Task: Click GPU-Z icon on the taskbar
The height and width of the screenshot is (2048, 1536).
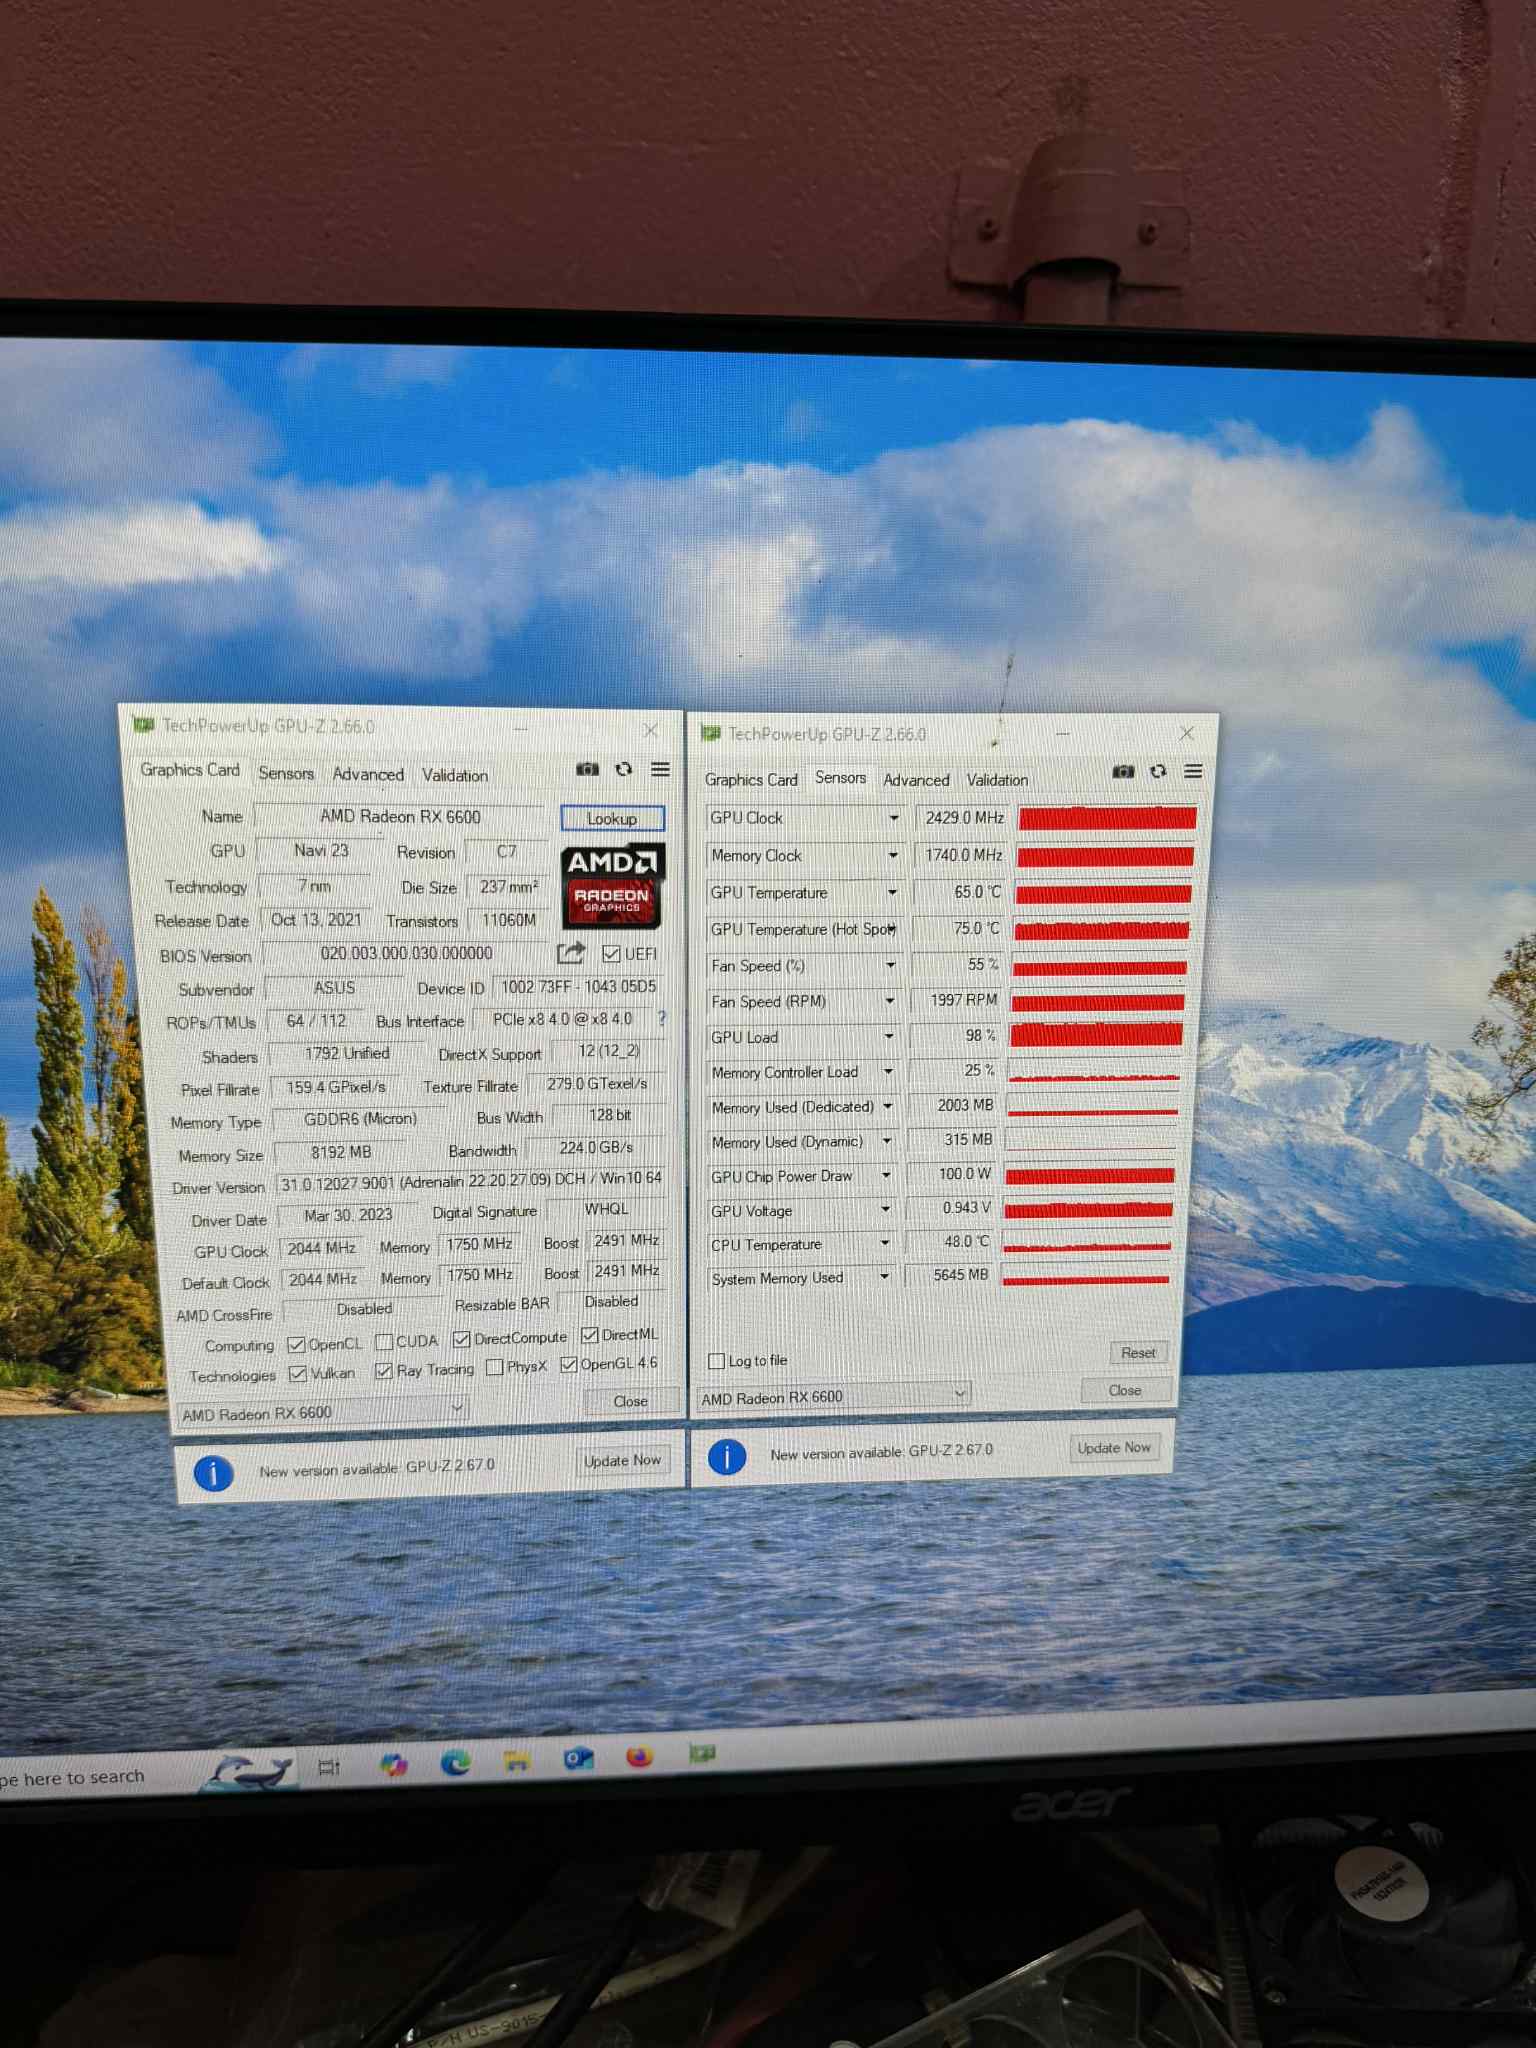Action: (702, 1753)
